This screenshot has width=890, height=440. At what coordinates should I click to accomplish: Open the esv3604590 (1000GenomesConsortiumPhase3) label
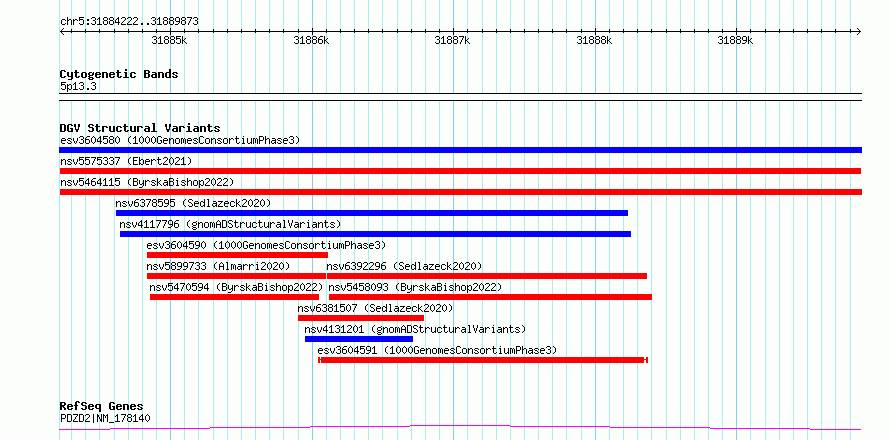(x=266, y=245)
